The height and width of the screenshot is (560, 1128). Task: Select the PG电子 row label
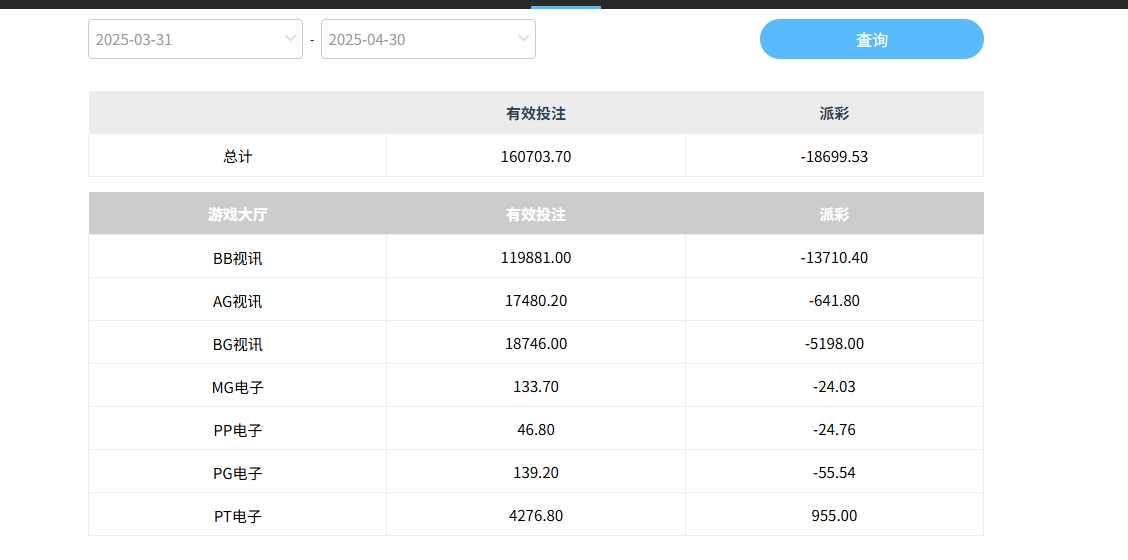(x=238, y=473)
